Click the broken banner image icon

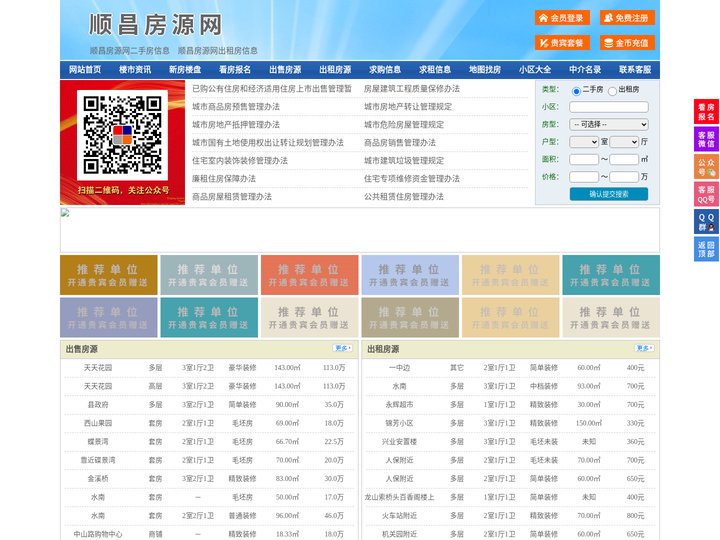65,213
